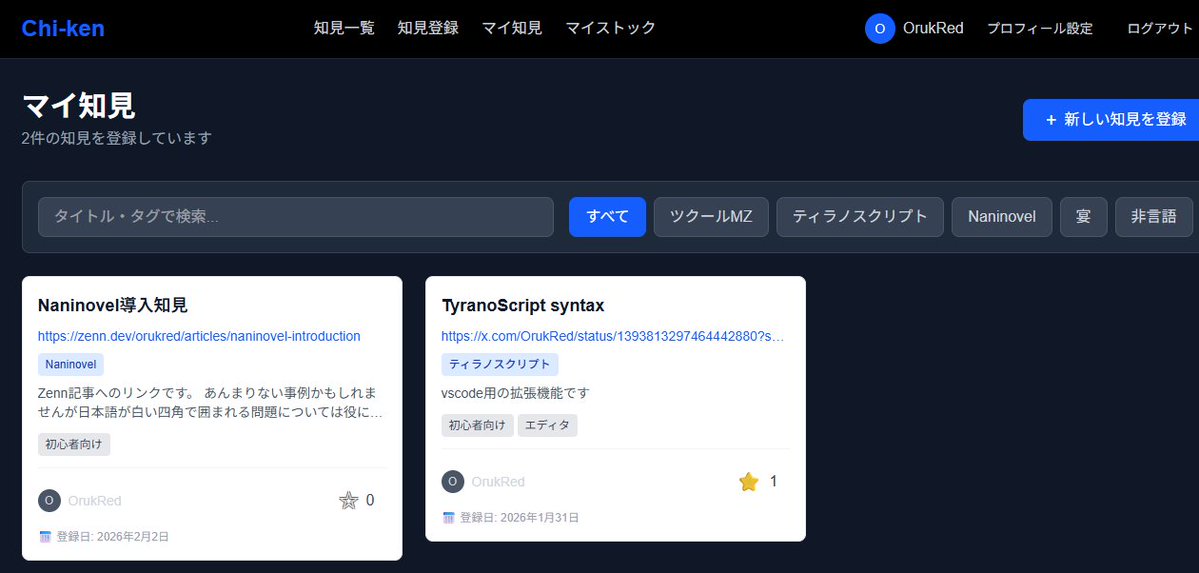Click the OrukRed avatar icon in header
The width and height of the screenshot is (1199, 573).
tap(879, 28)
